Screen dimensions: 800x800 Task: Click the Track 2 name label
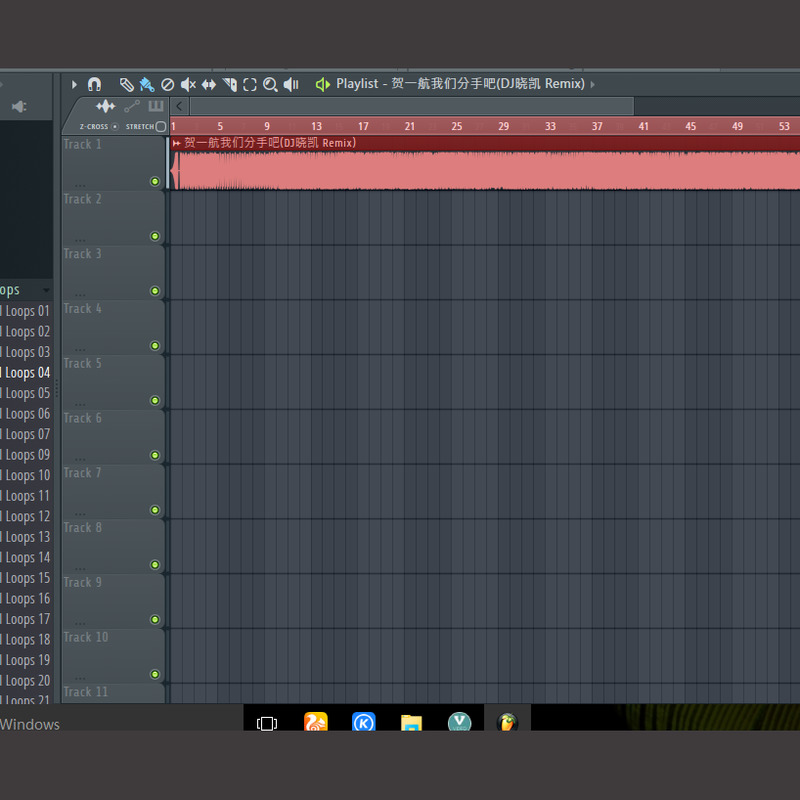point(83,199)
